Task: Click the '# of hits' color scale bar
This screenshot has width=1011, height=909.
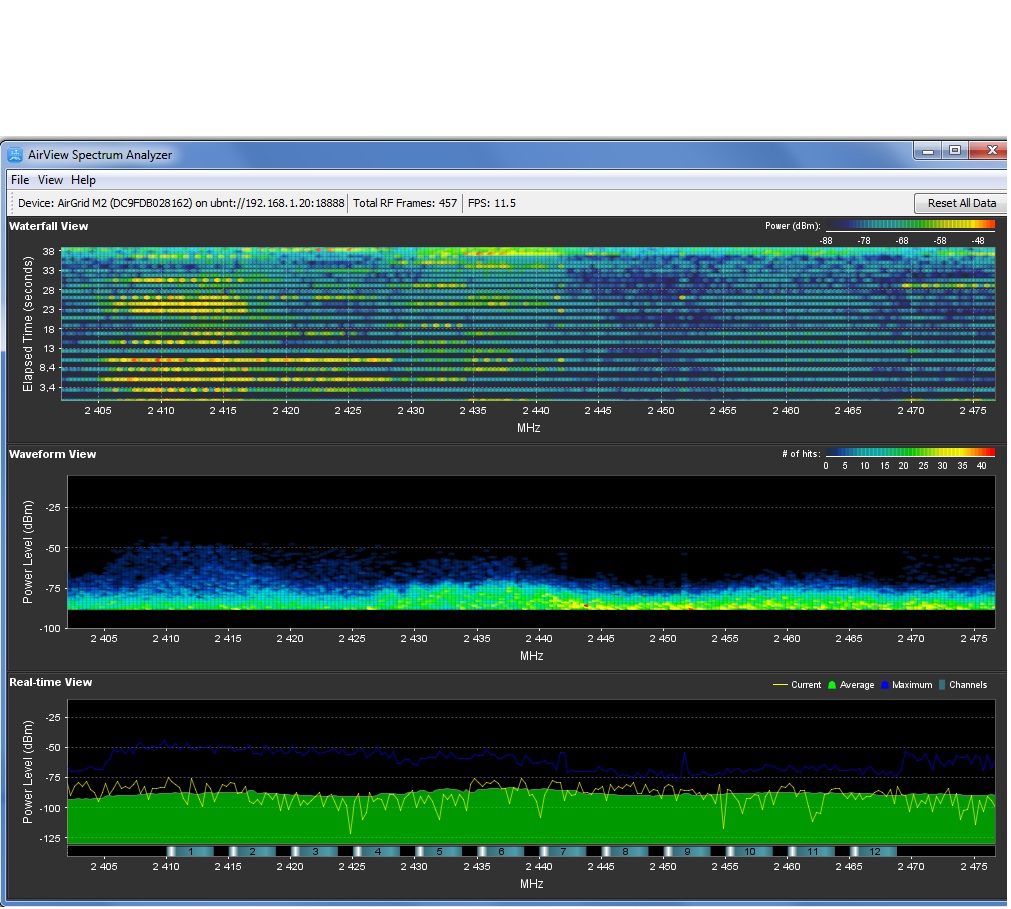Action: [x=911, y=453]
